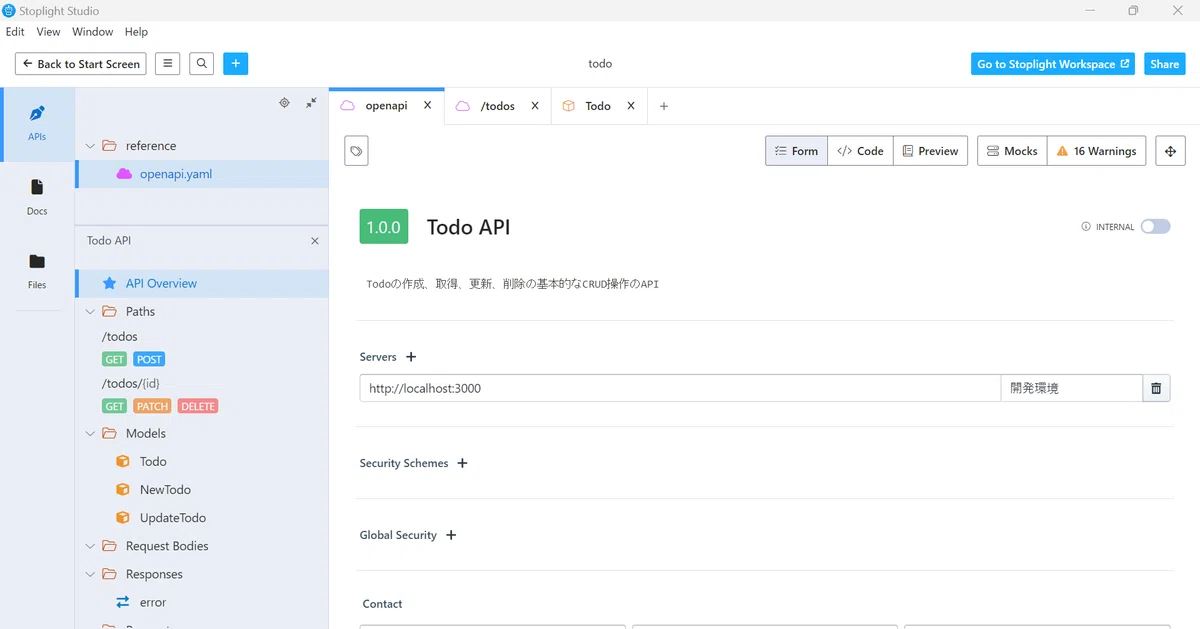Open the Docs sidebar section
This screenshot has height=629, width=1200.
[37, 198]
